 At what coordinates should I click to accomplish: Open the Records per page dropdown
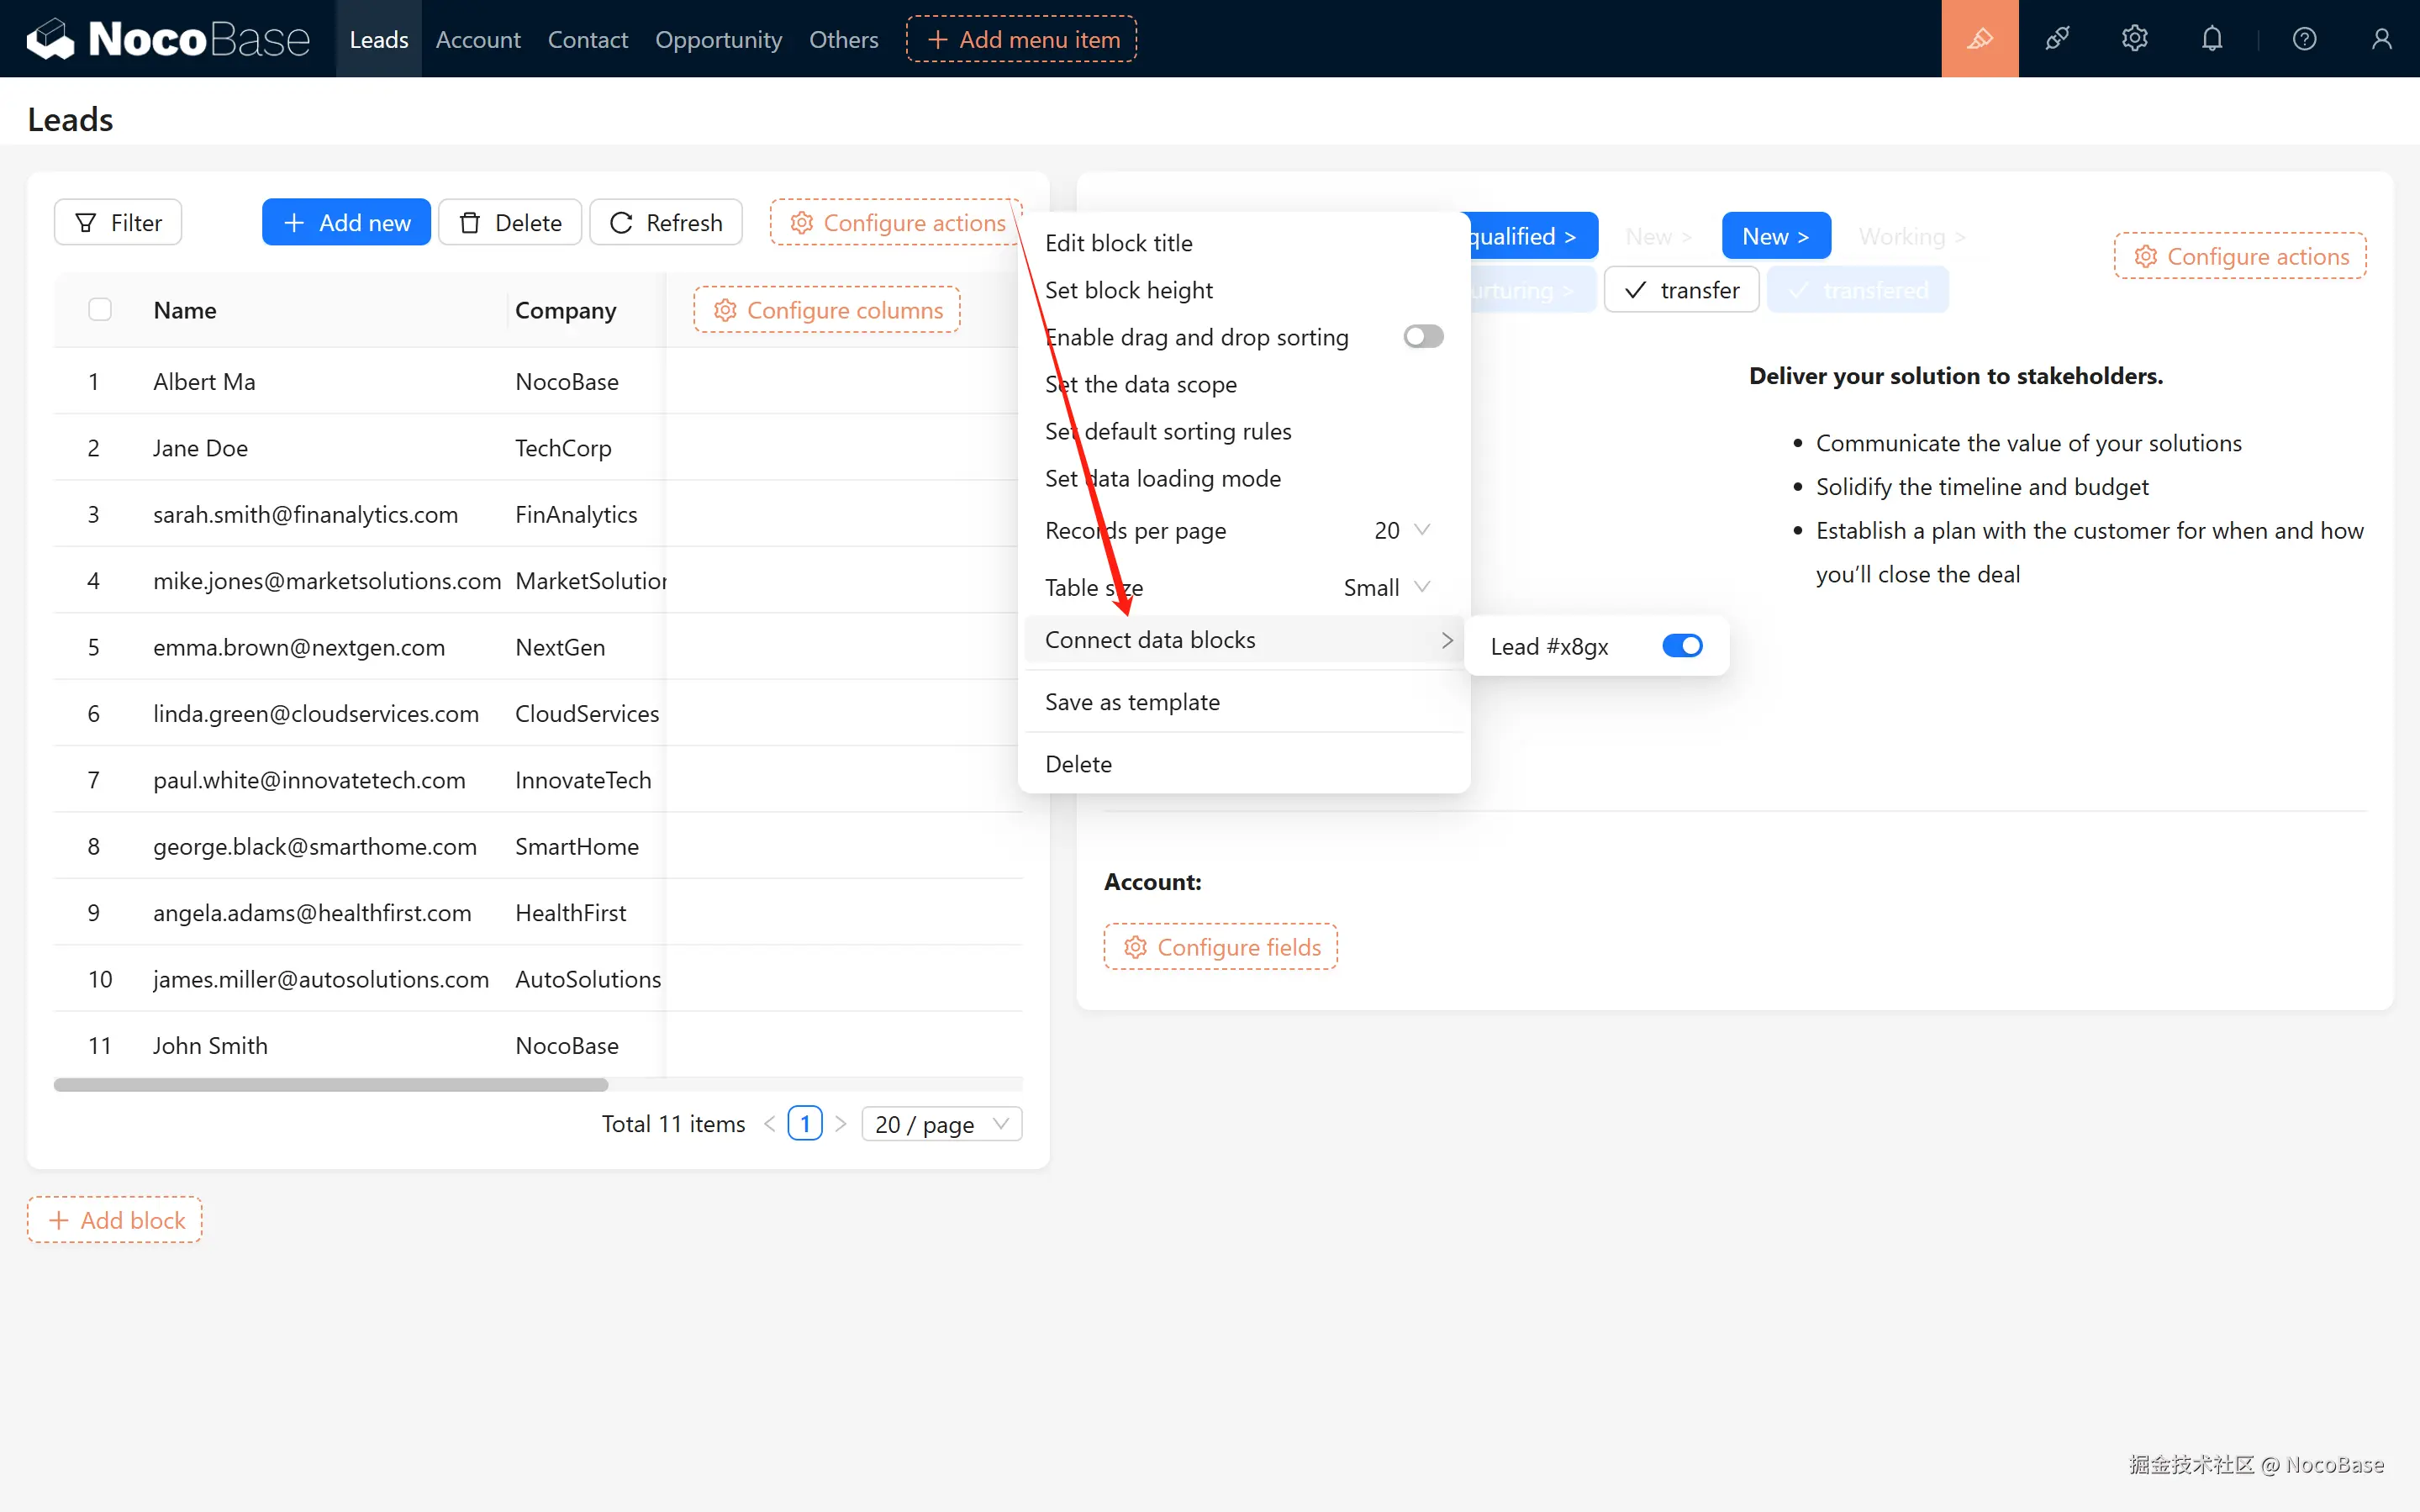pyautogui.click(x=1402, y=530)
